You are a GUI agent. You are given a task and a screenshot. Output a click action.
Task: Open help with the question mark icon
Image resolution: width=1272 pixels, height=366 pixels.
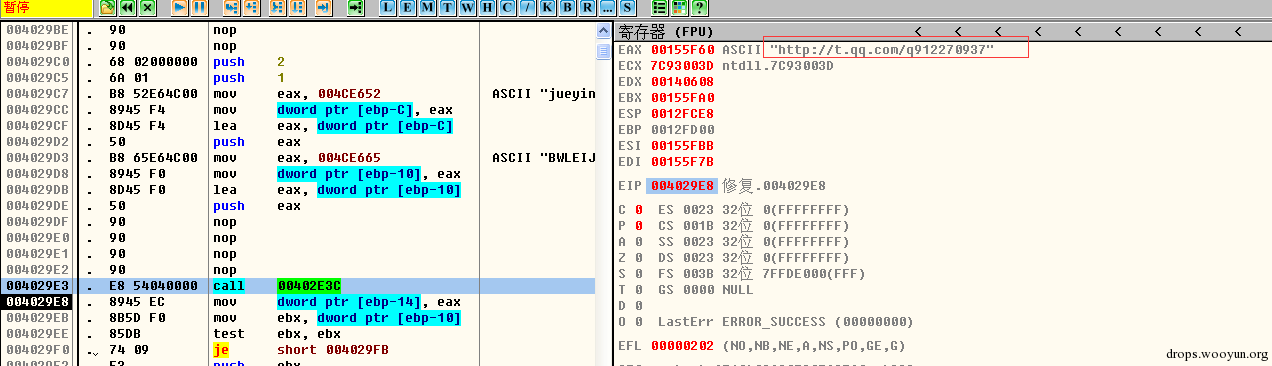[699, 7]
